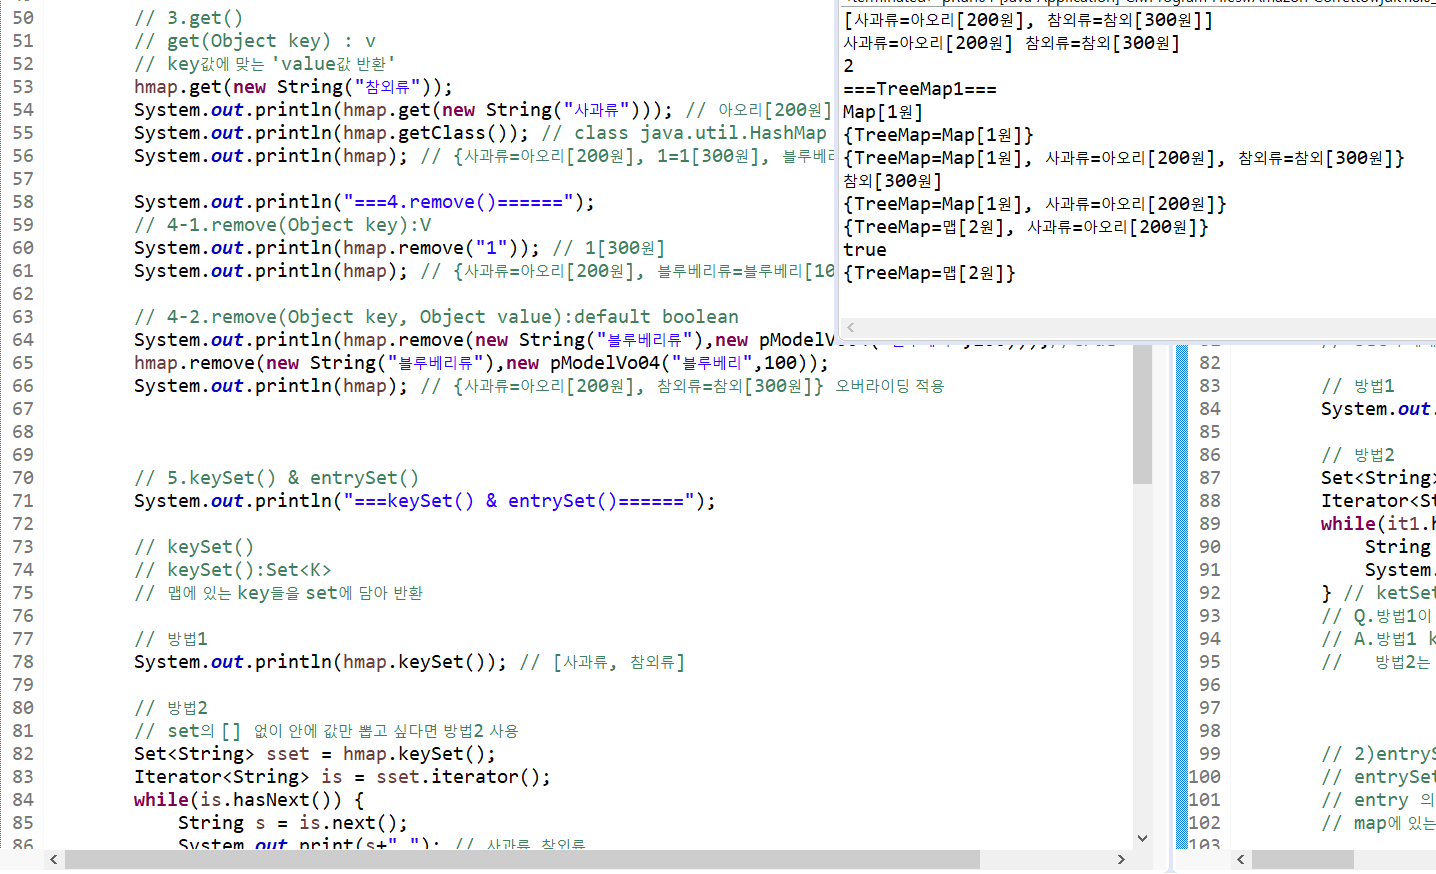Click the "// keySet()" comment on line 73
The height and width of the screenshot is (874, 1436).
[x=194, y=547]
